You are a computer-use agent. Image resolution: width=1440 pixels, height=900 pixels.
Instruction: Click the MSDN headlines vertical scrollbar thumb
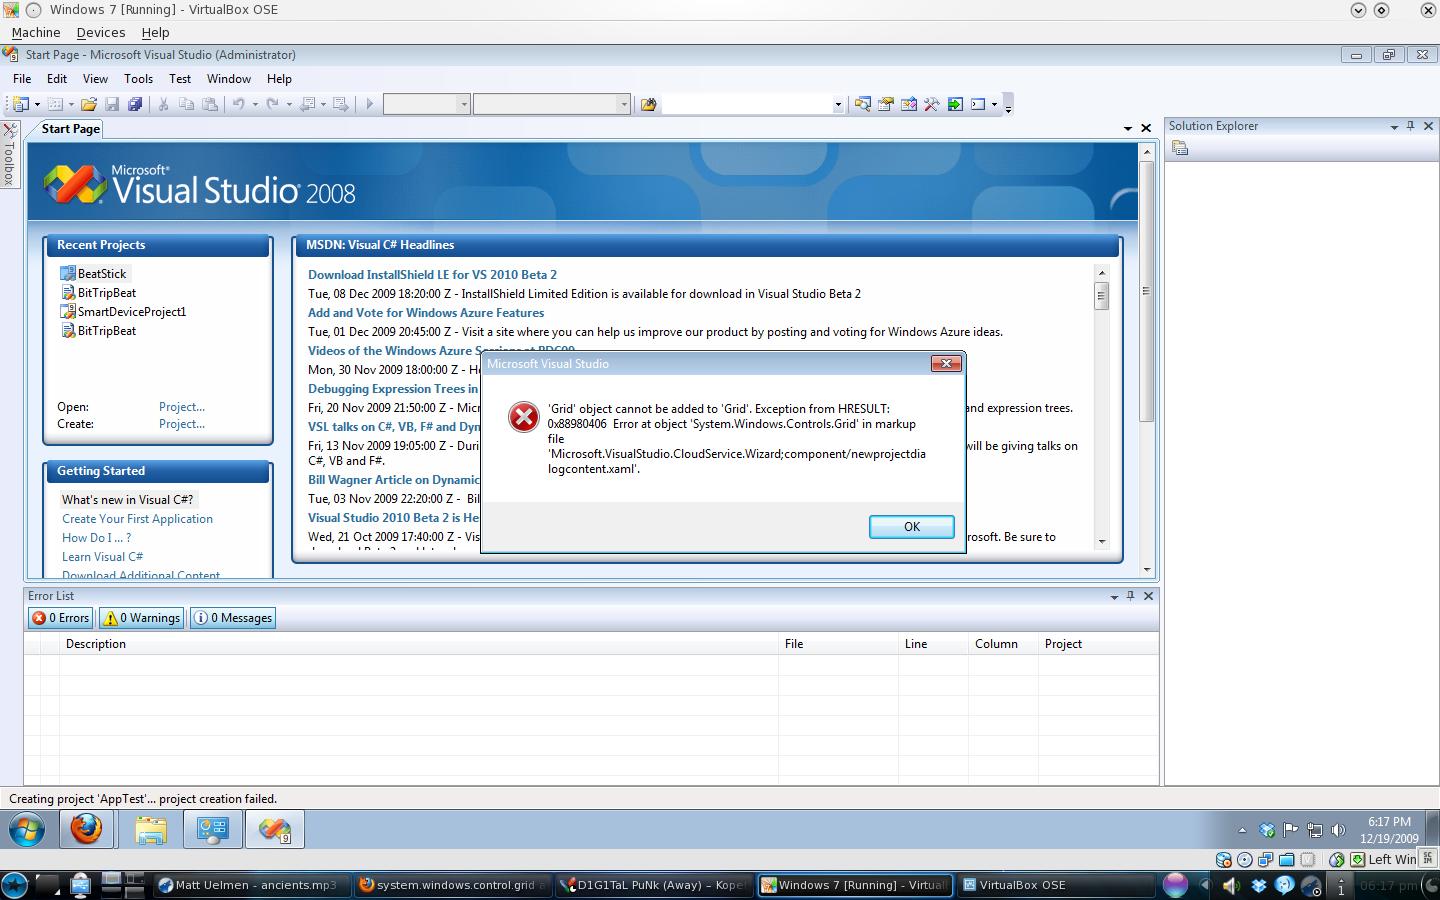click(1101, 296)
